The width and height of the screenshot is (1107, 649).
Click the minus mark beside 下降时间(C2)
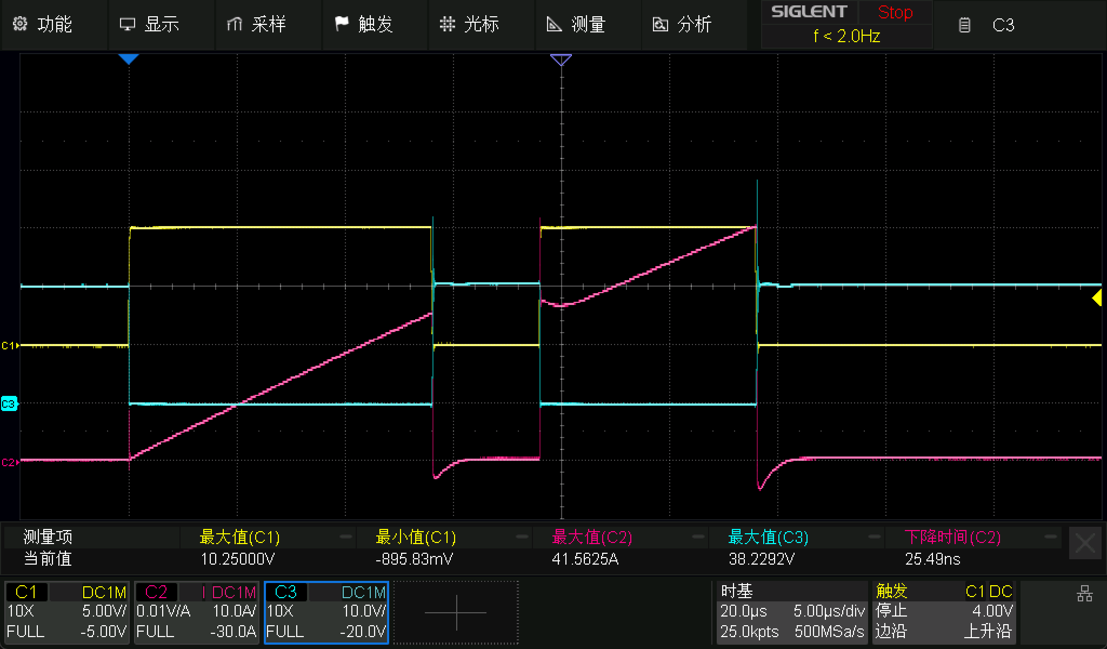pyautogui.click(x=1052, y=537)
